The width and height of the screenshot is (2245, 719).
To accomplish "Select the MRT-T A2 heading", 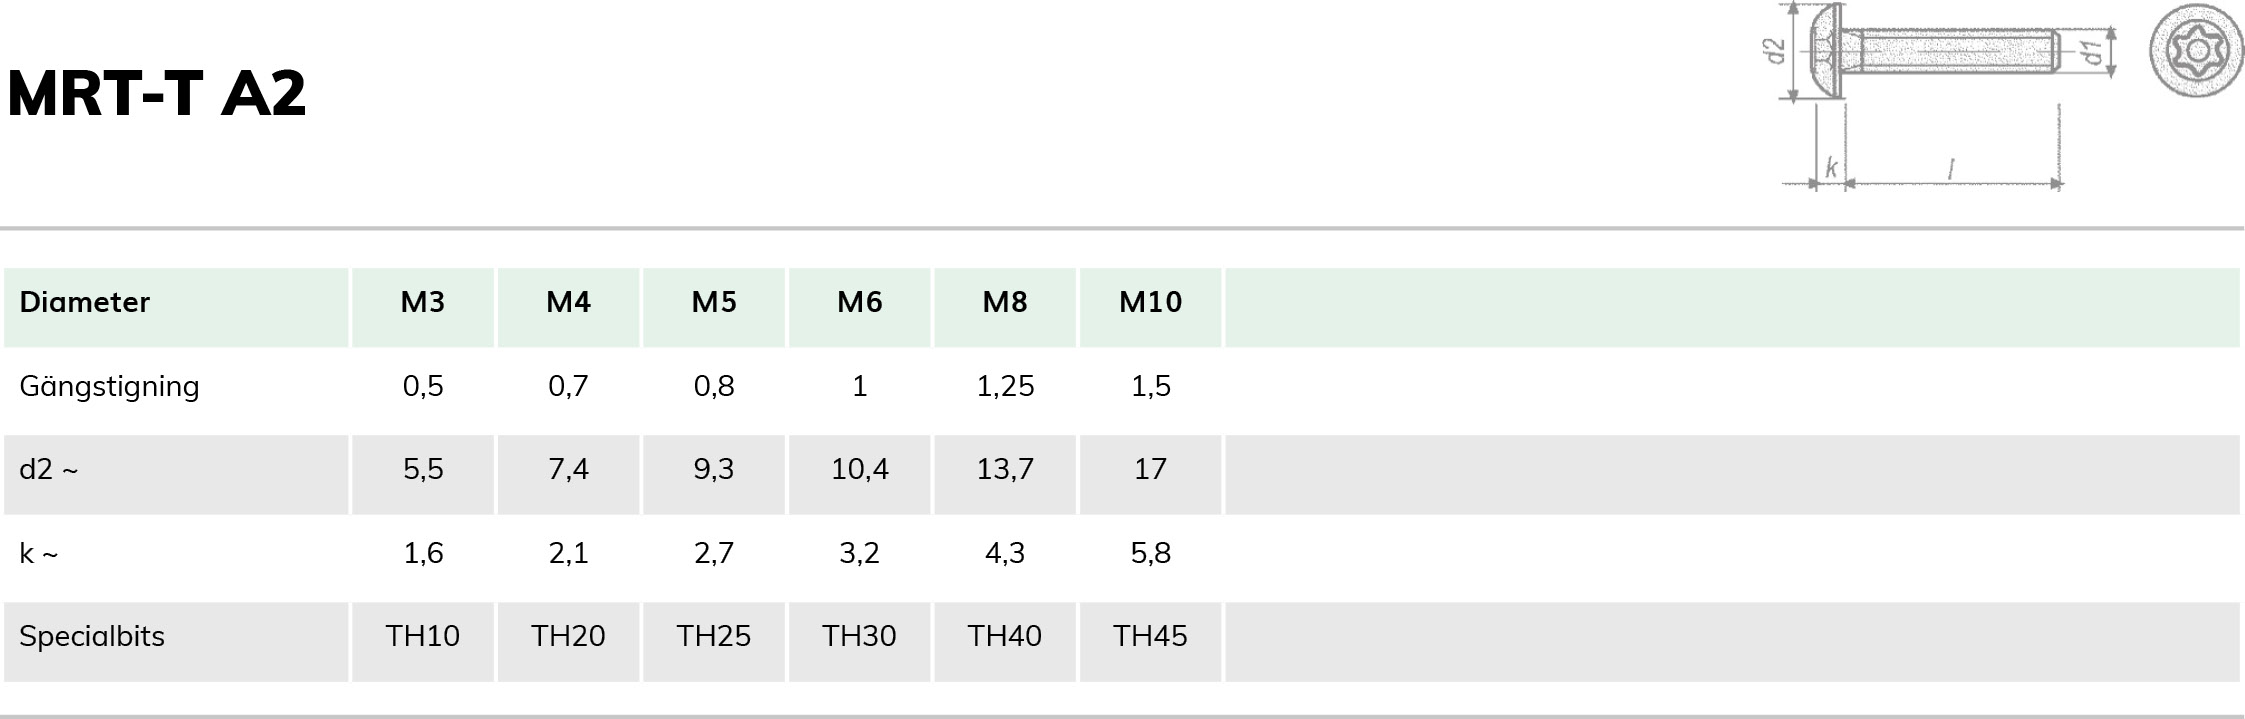I will tap(157, 93).
